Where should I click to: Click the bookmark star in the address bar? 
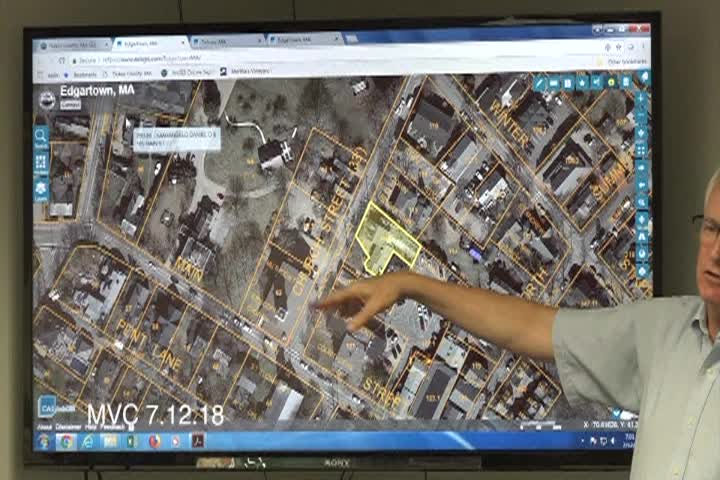(x=619, y=47)
